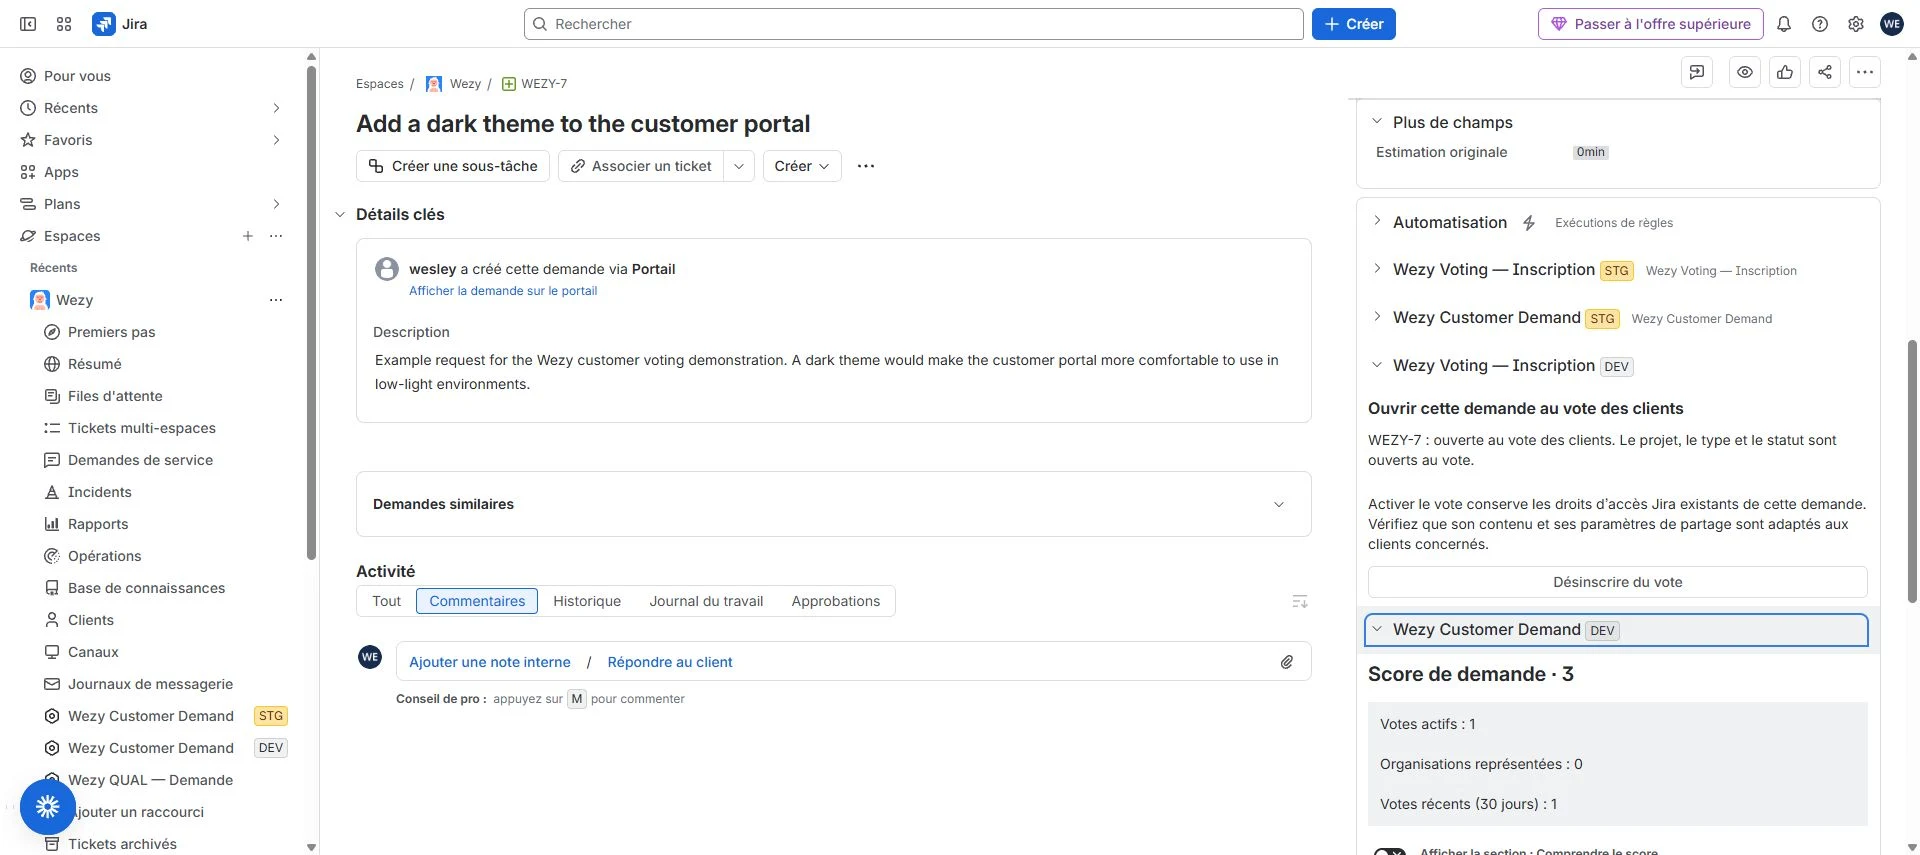Select the Tout activity tab
The width and height of the screenshot is (1920, 855).
(386, 601)
